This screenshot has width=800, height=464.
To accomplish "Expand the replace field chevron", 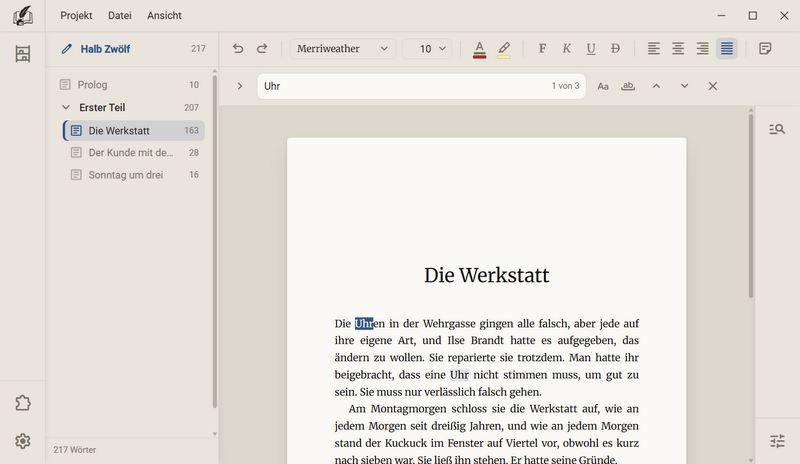I will (239, 86).
